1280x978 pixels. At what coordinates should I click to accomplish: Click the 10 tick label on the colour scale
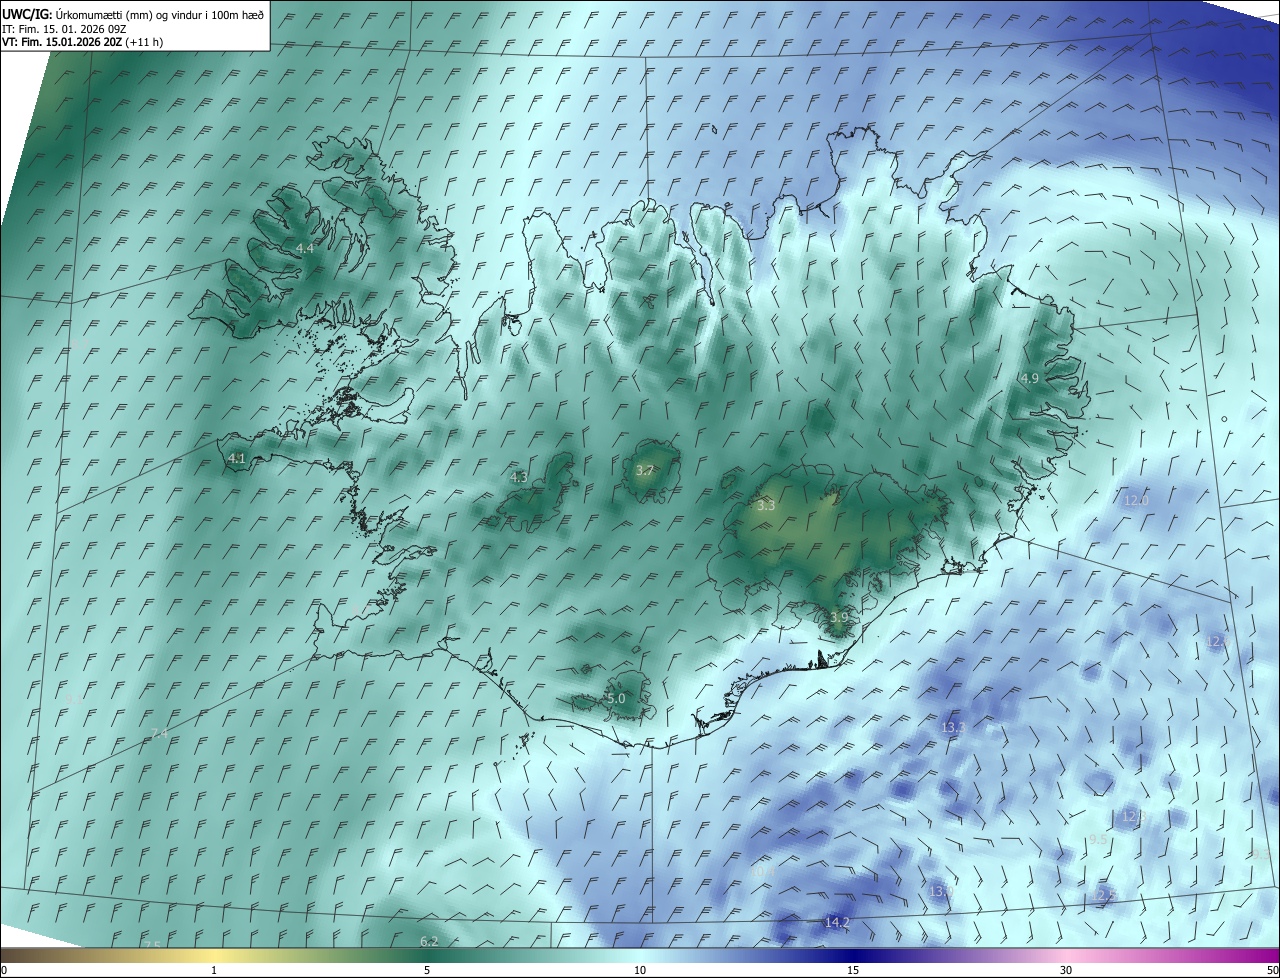click(640, 970)
